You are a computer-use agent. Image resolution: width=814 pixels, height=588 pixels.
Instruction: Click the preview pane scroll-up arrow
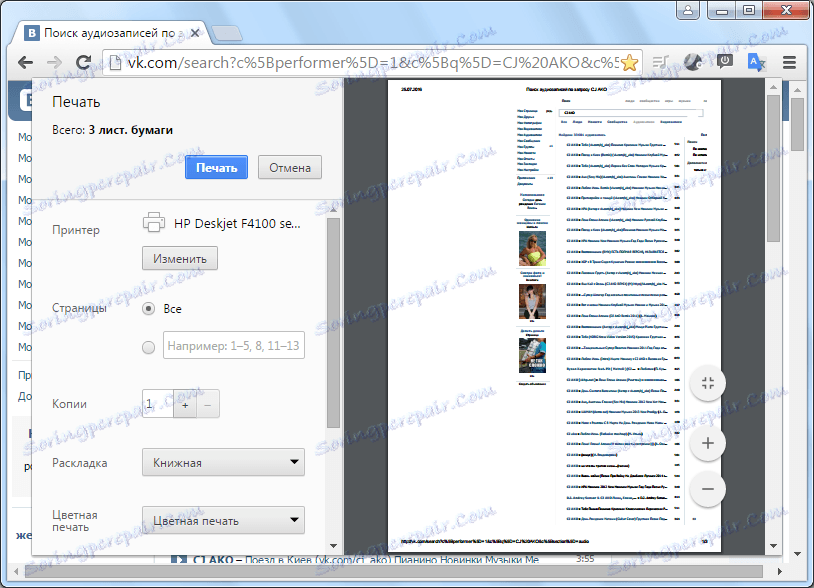[774, 87]
